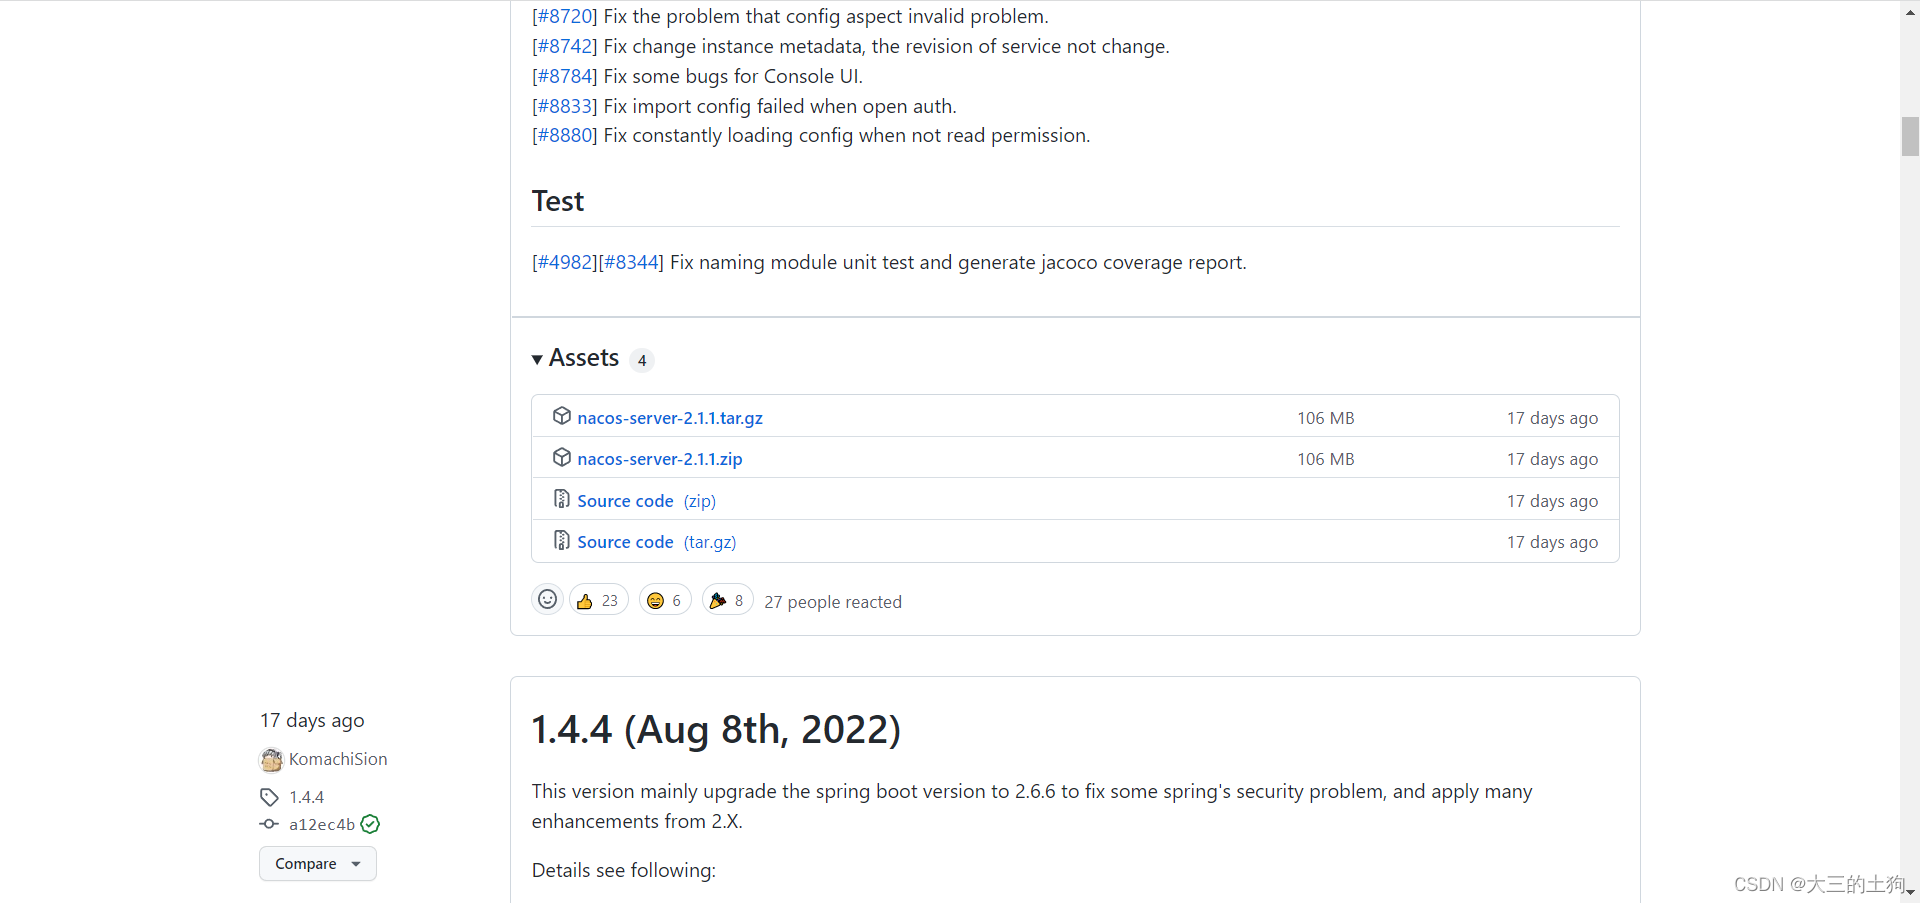The height and width of the screenshot is (903, 1920).
Task: Open the KomachiSion profile link
Action: [x=338, y=759]
